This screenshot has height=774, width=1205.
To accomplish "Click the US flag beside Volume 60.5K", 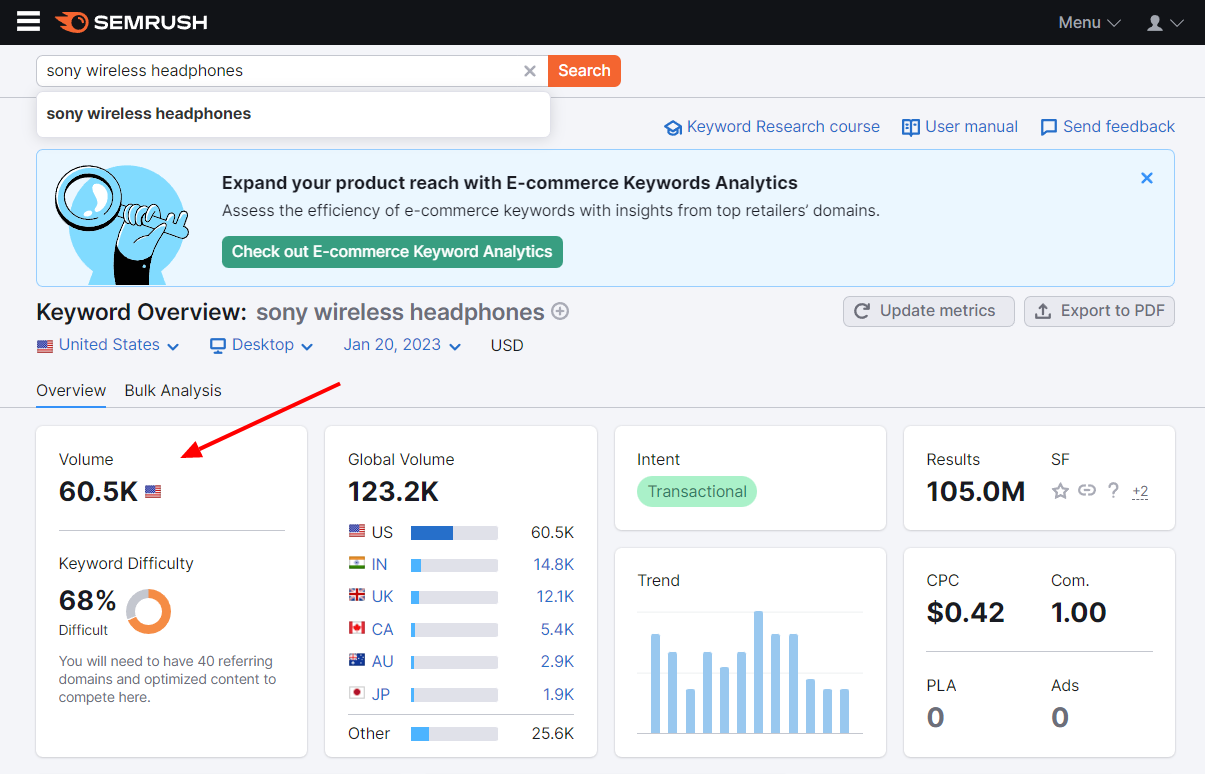I will tap(153, 492).
